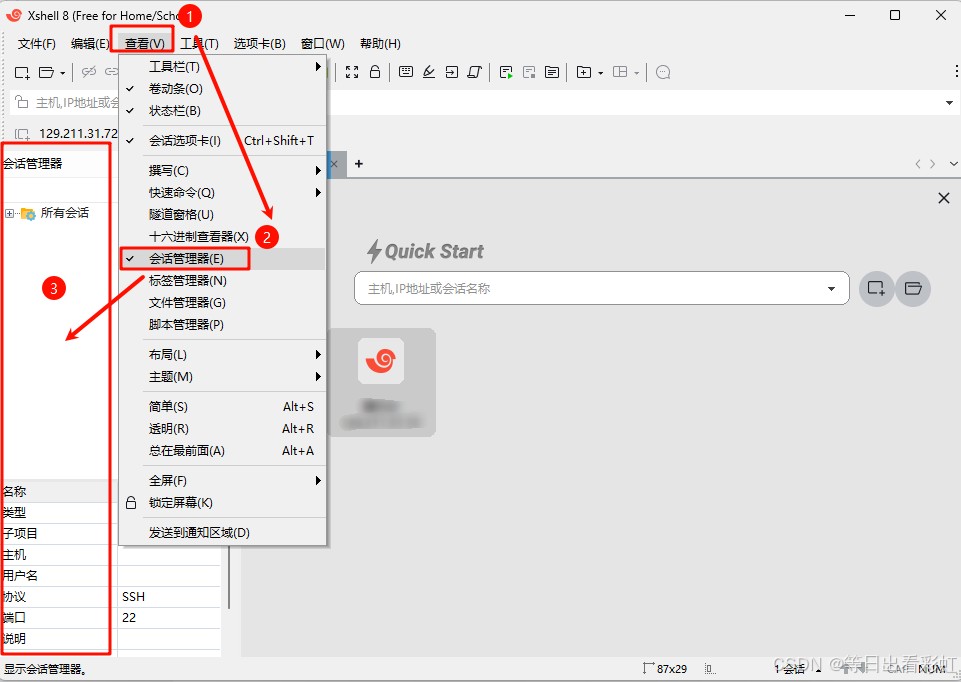Open the 编辑(E) menu
Screen dimensions: 961x682
pyautogui.click(x=89, y=44)
